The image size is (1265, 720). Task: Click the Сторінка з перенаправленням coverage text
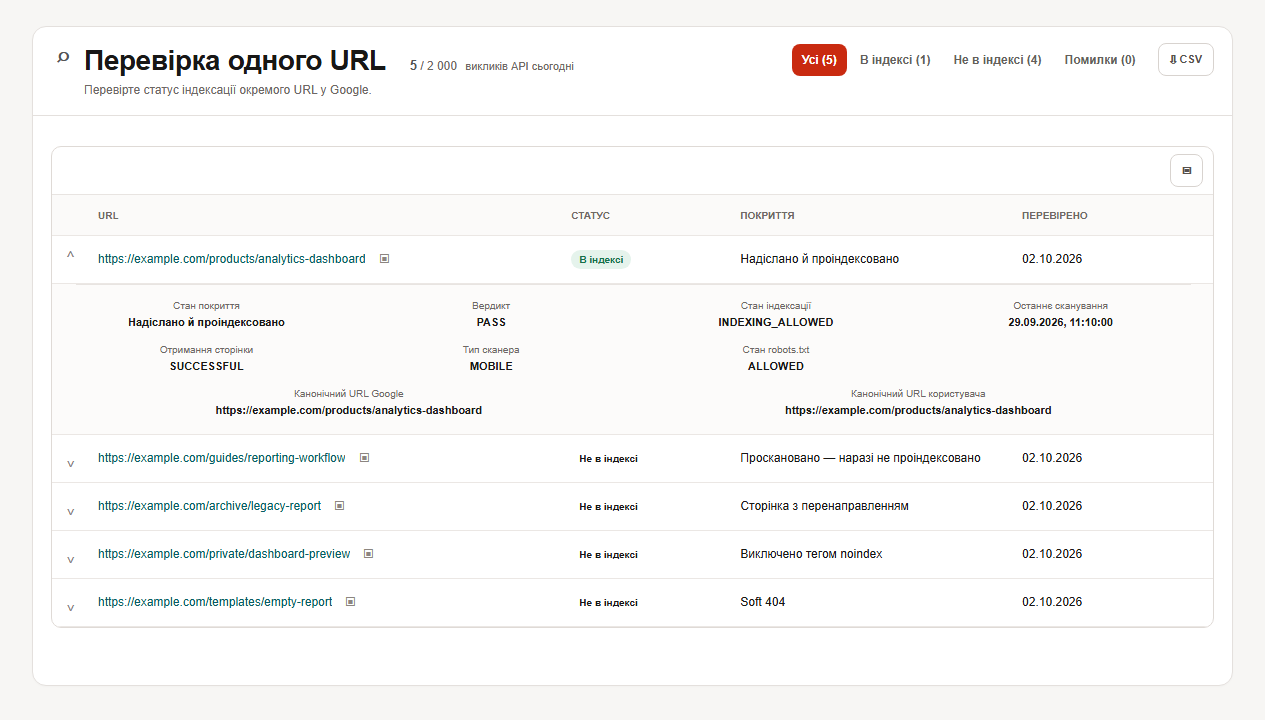click(824, 506)
